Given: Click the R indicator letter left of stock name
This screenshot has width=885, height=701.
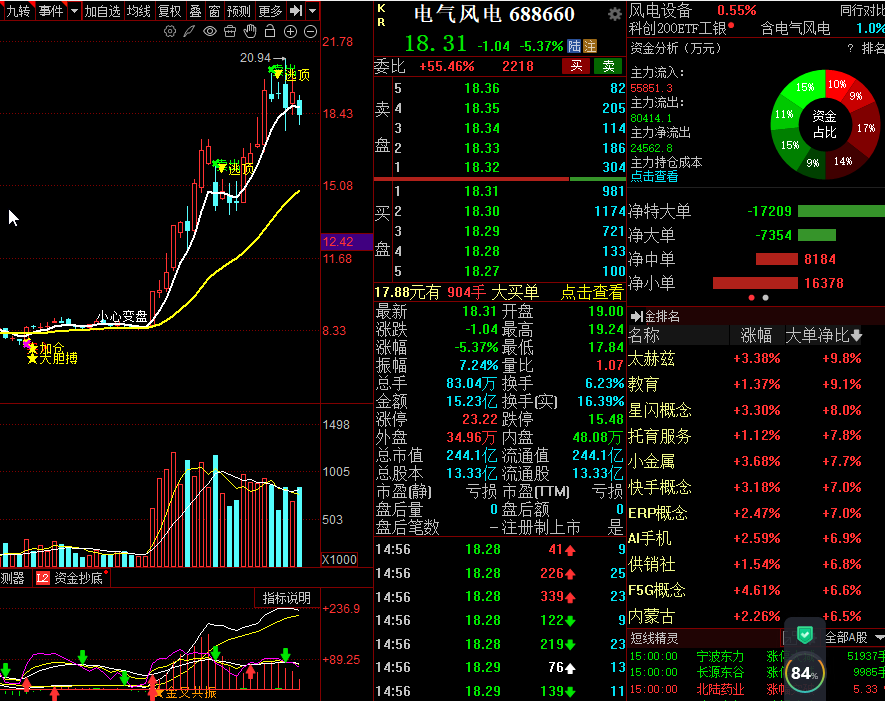Looking at the screenshot, I should click(x=382, y=22).
